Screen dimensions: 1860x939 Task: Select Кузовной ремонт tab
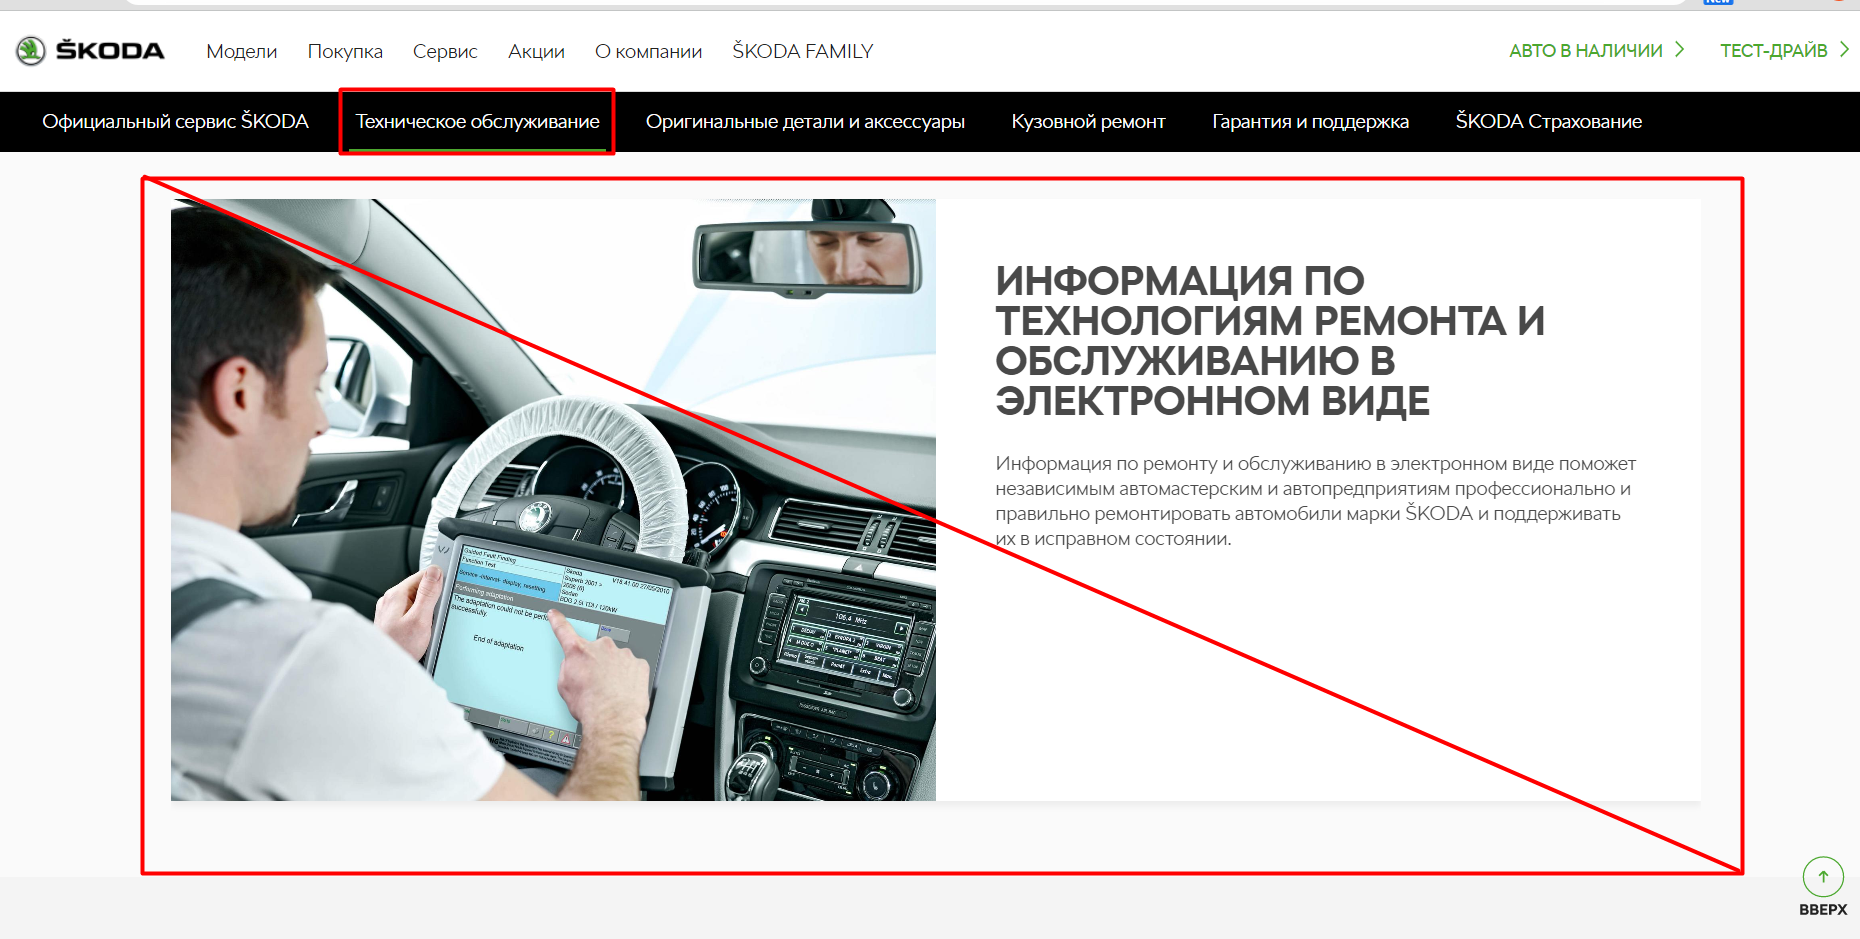(1088, 121)
